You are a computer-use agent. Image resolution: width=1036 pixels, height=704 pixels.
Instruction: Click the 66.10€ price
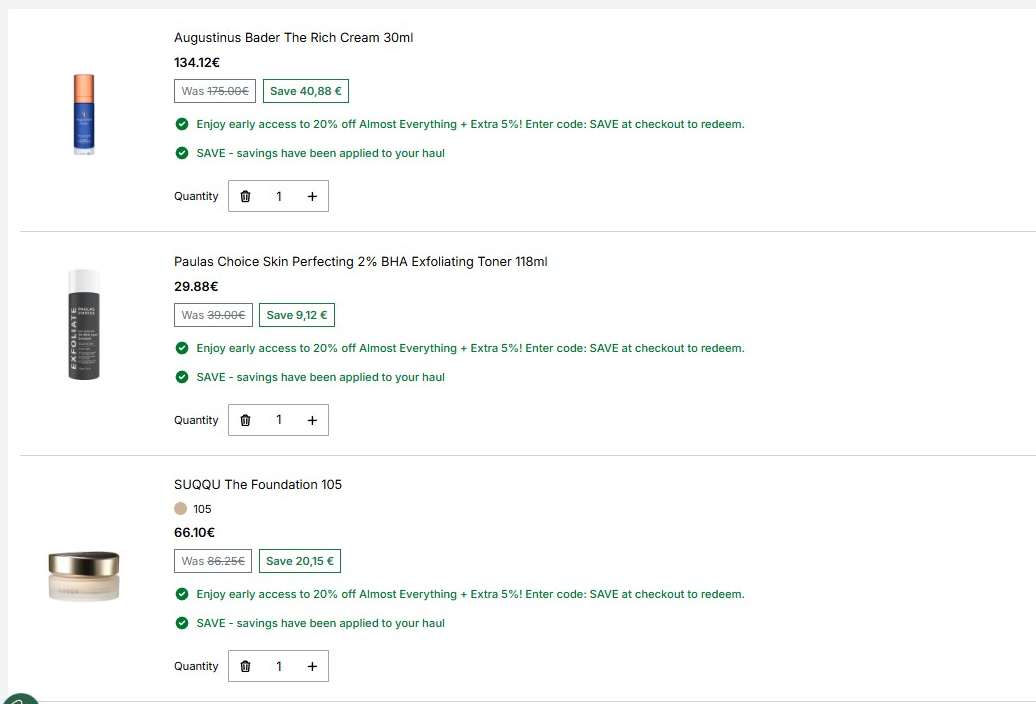coord(194,532)
